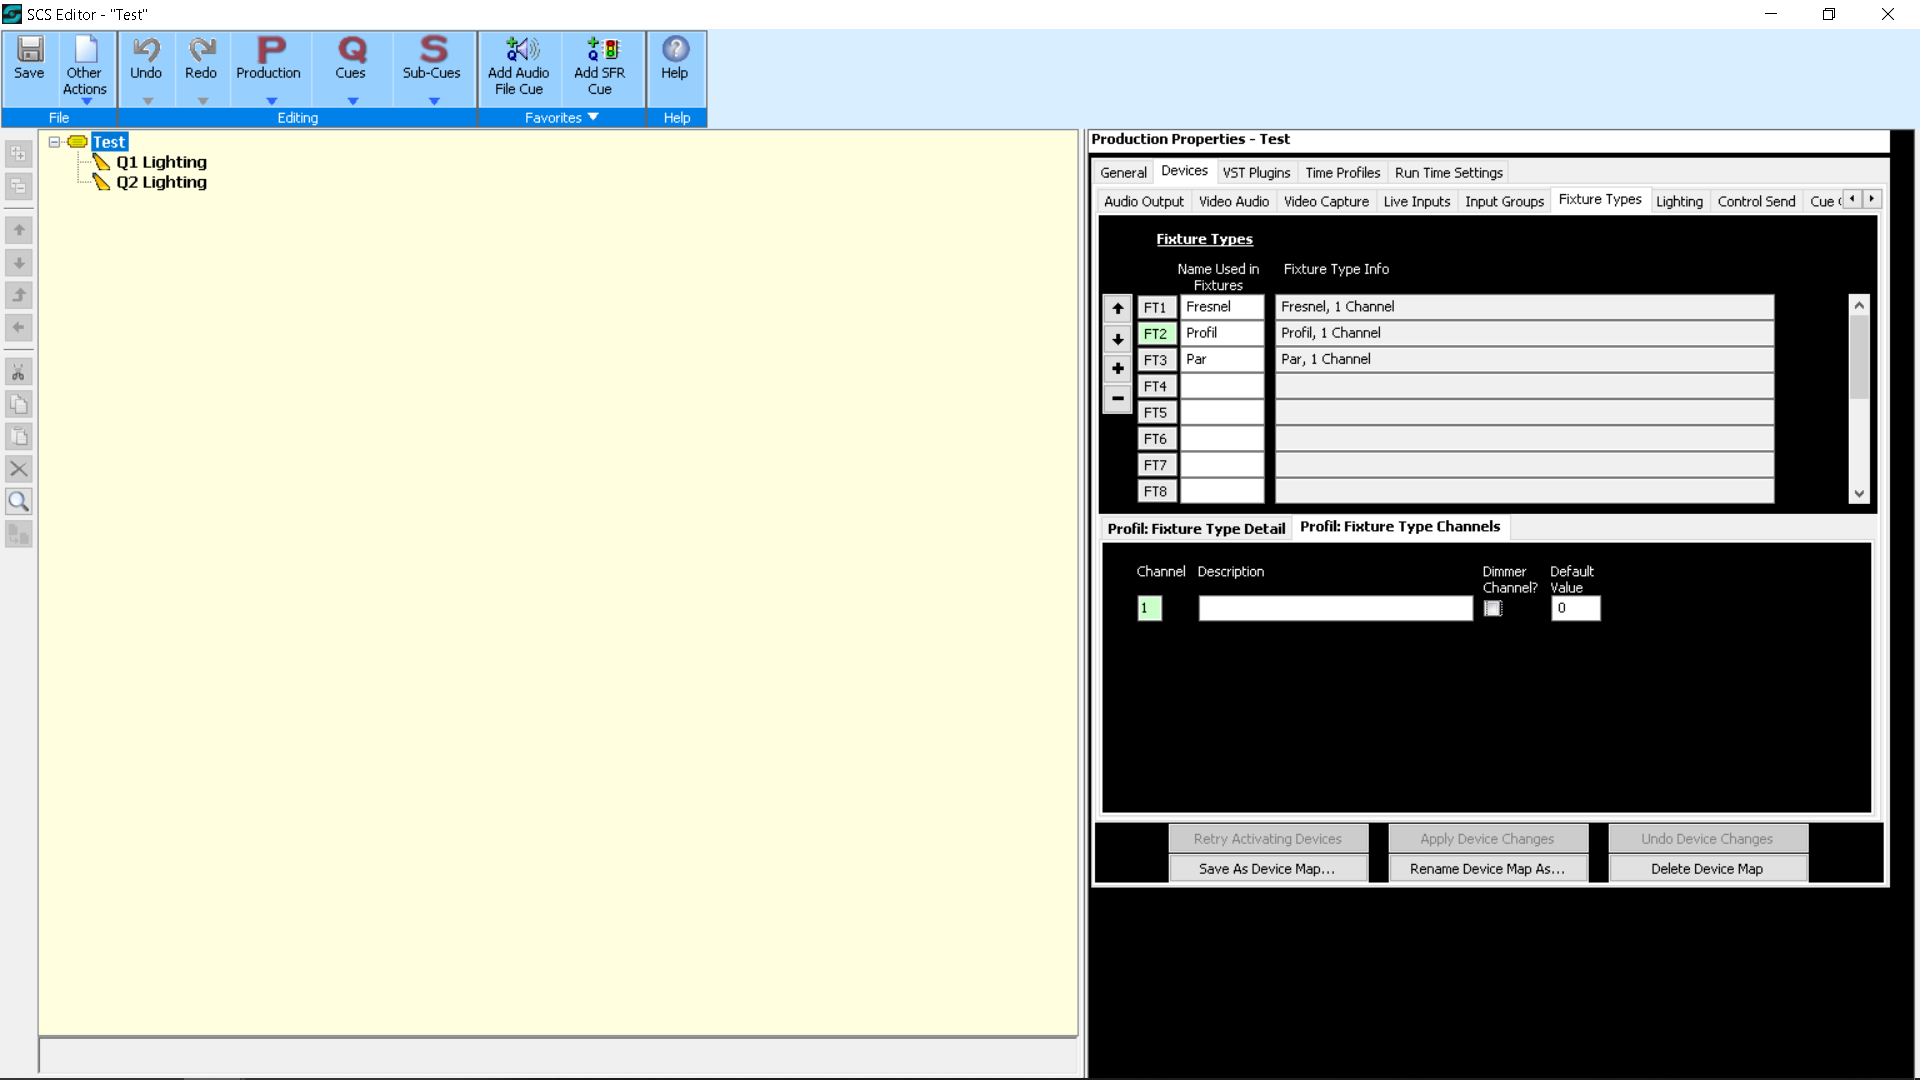
Task: Collapse the Test production tree node
Action: point(55,142)
